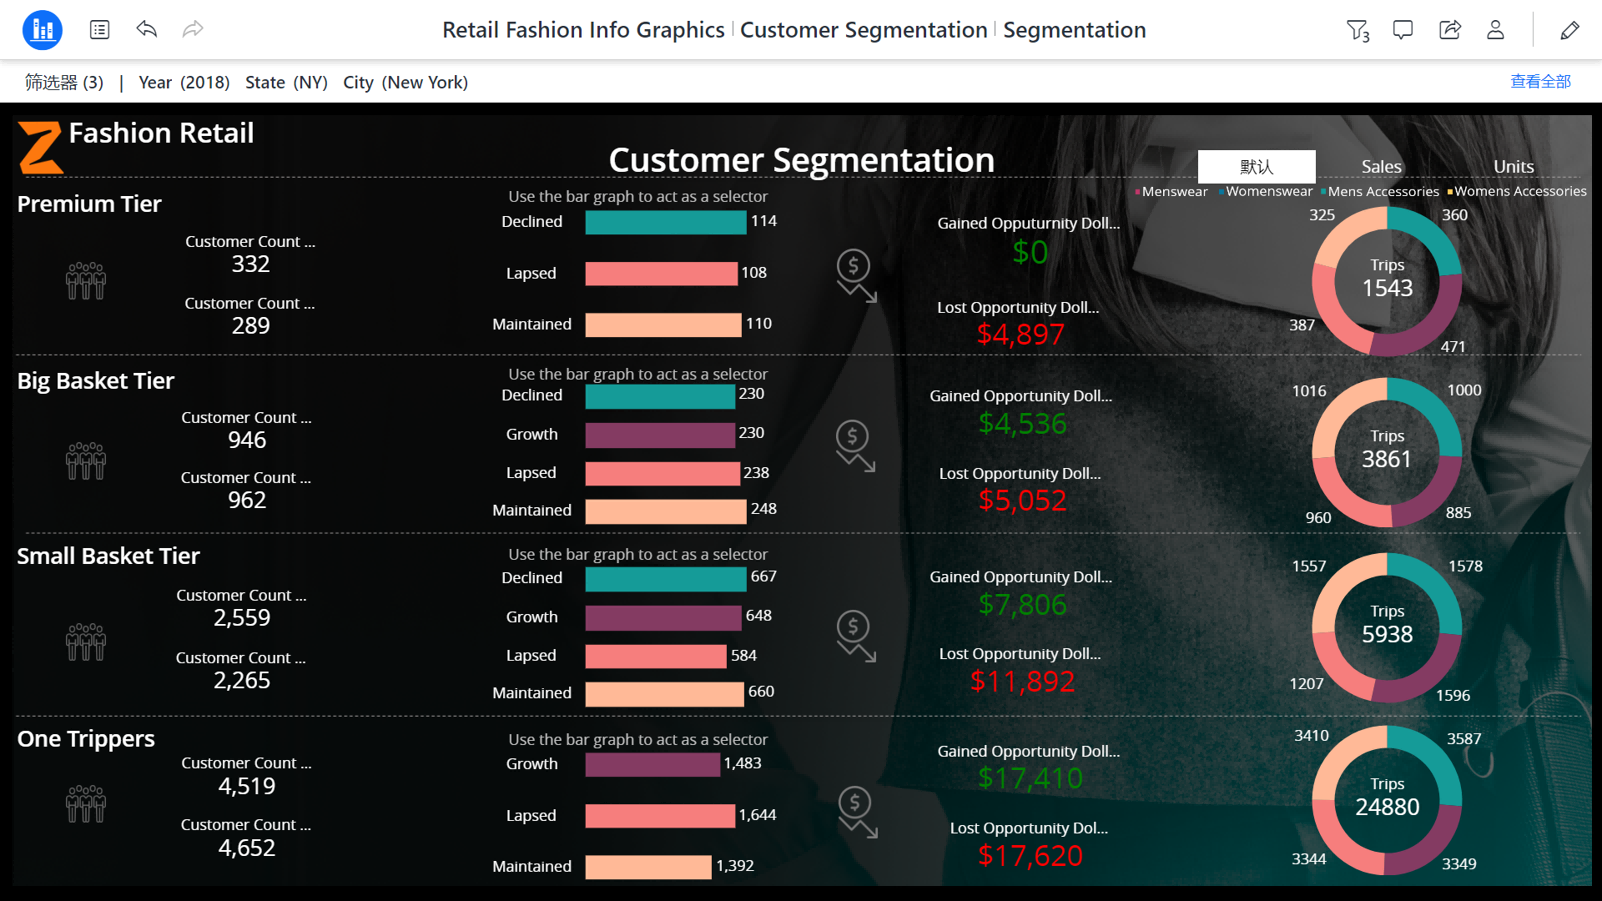Click the Trips 3861 donut chart
The width and height of the screenshot is (1602, 901).
(1387, 452)
